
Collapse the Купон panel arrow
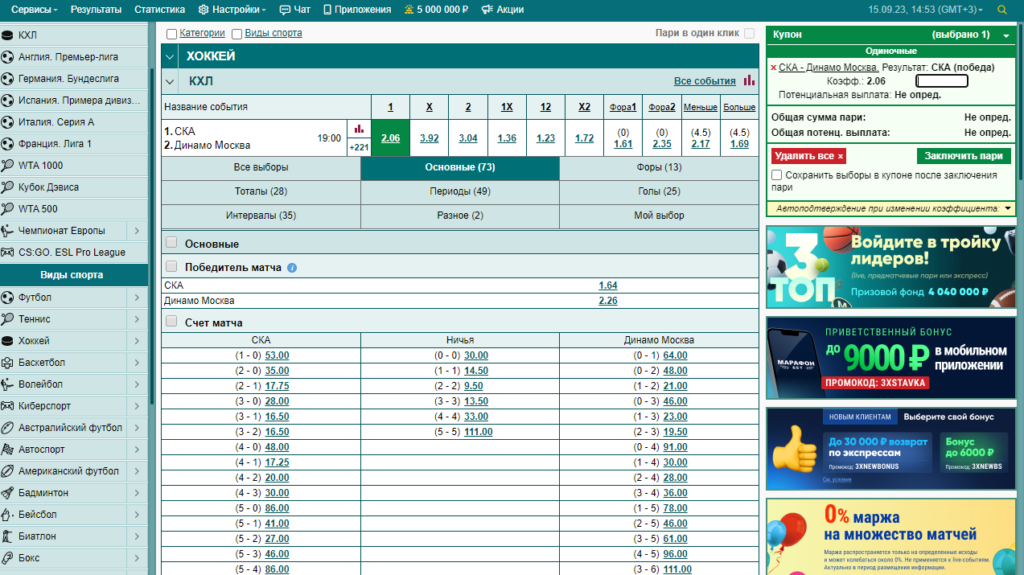[1006, 35]
